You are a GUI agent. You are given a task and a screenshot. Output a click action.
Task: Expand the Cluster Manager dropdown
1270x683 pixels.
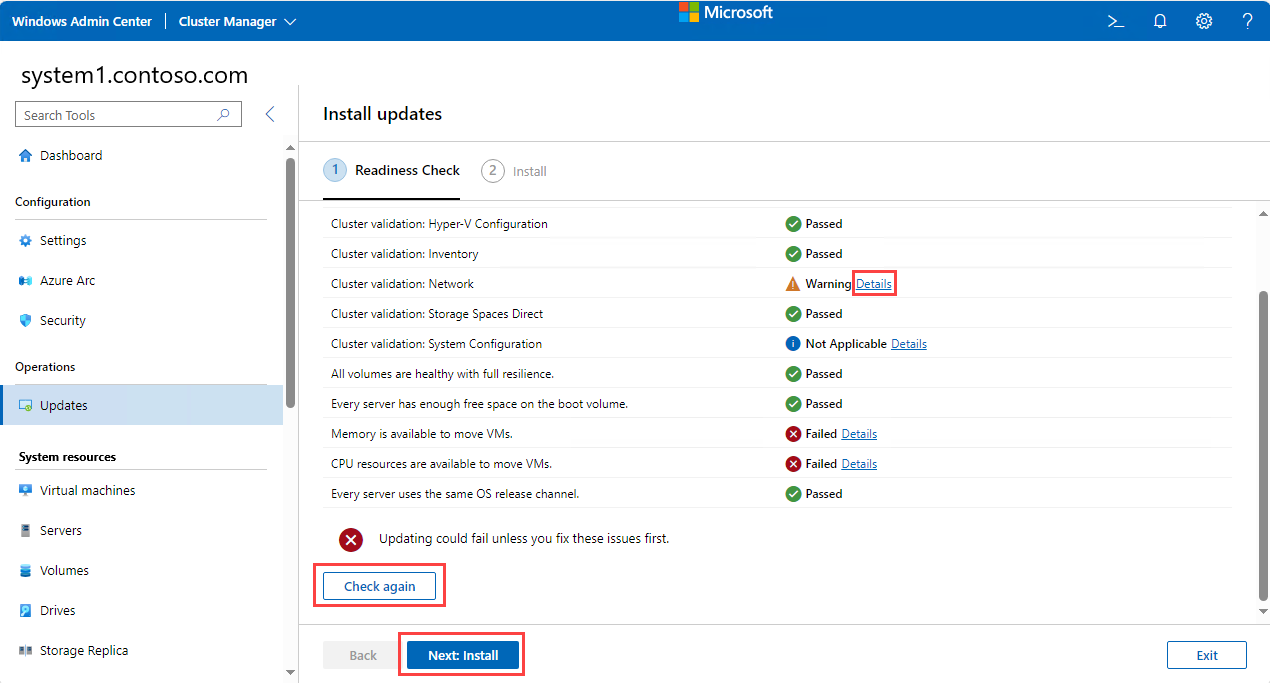click(x=237, y=21)
